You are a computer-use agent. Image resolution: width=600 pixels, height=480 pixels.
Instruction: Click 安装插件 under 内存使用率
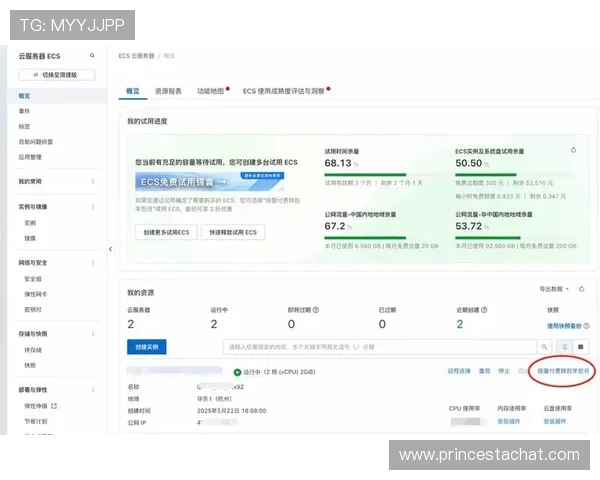click(x=509, y=421)
